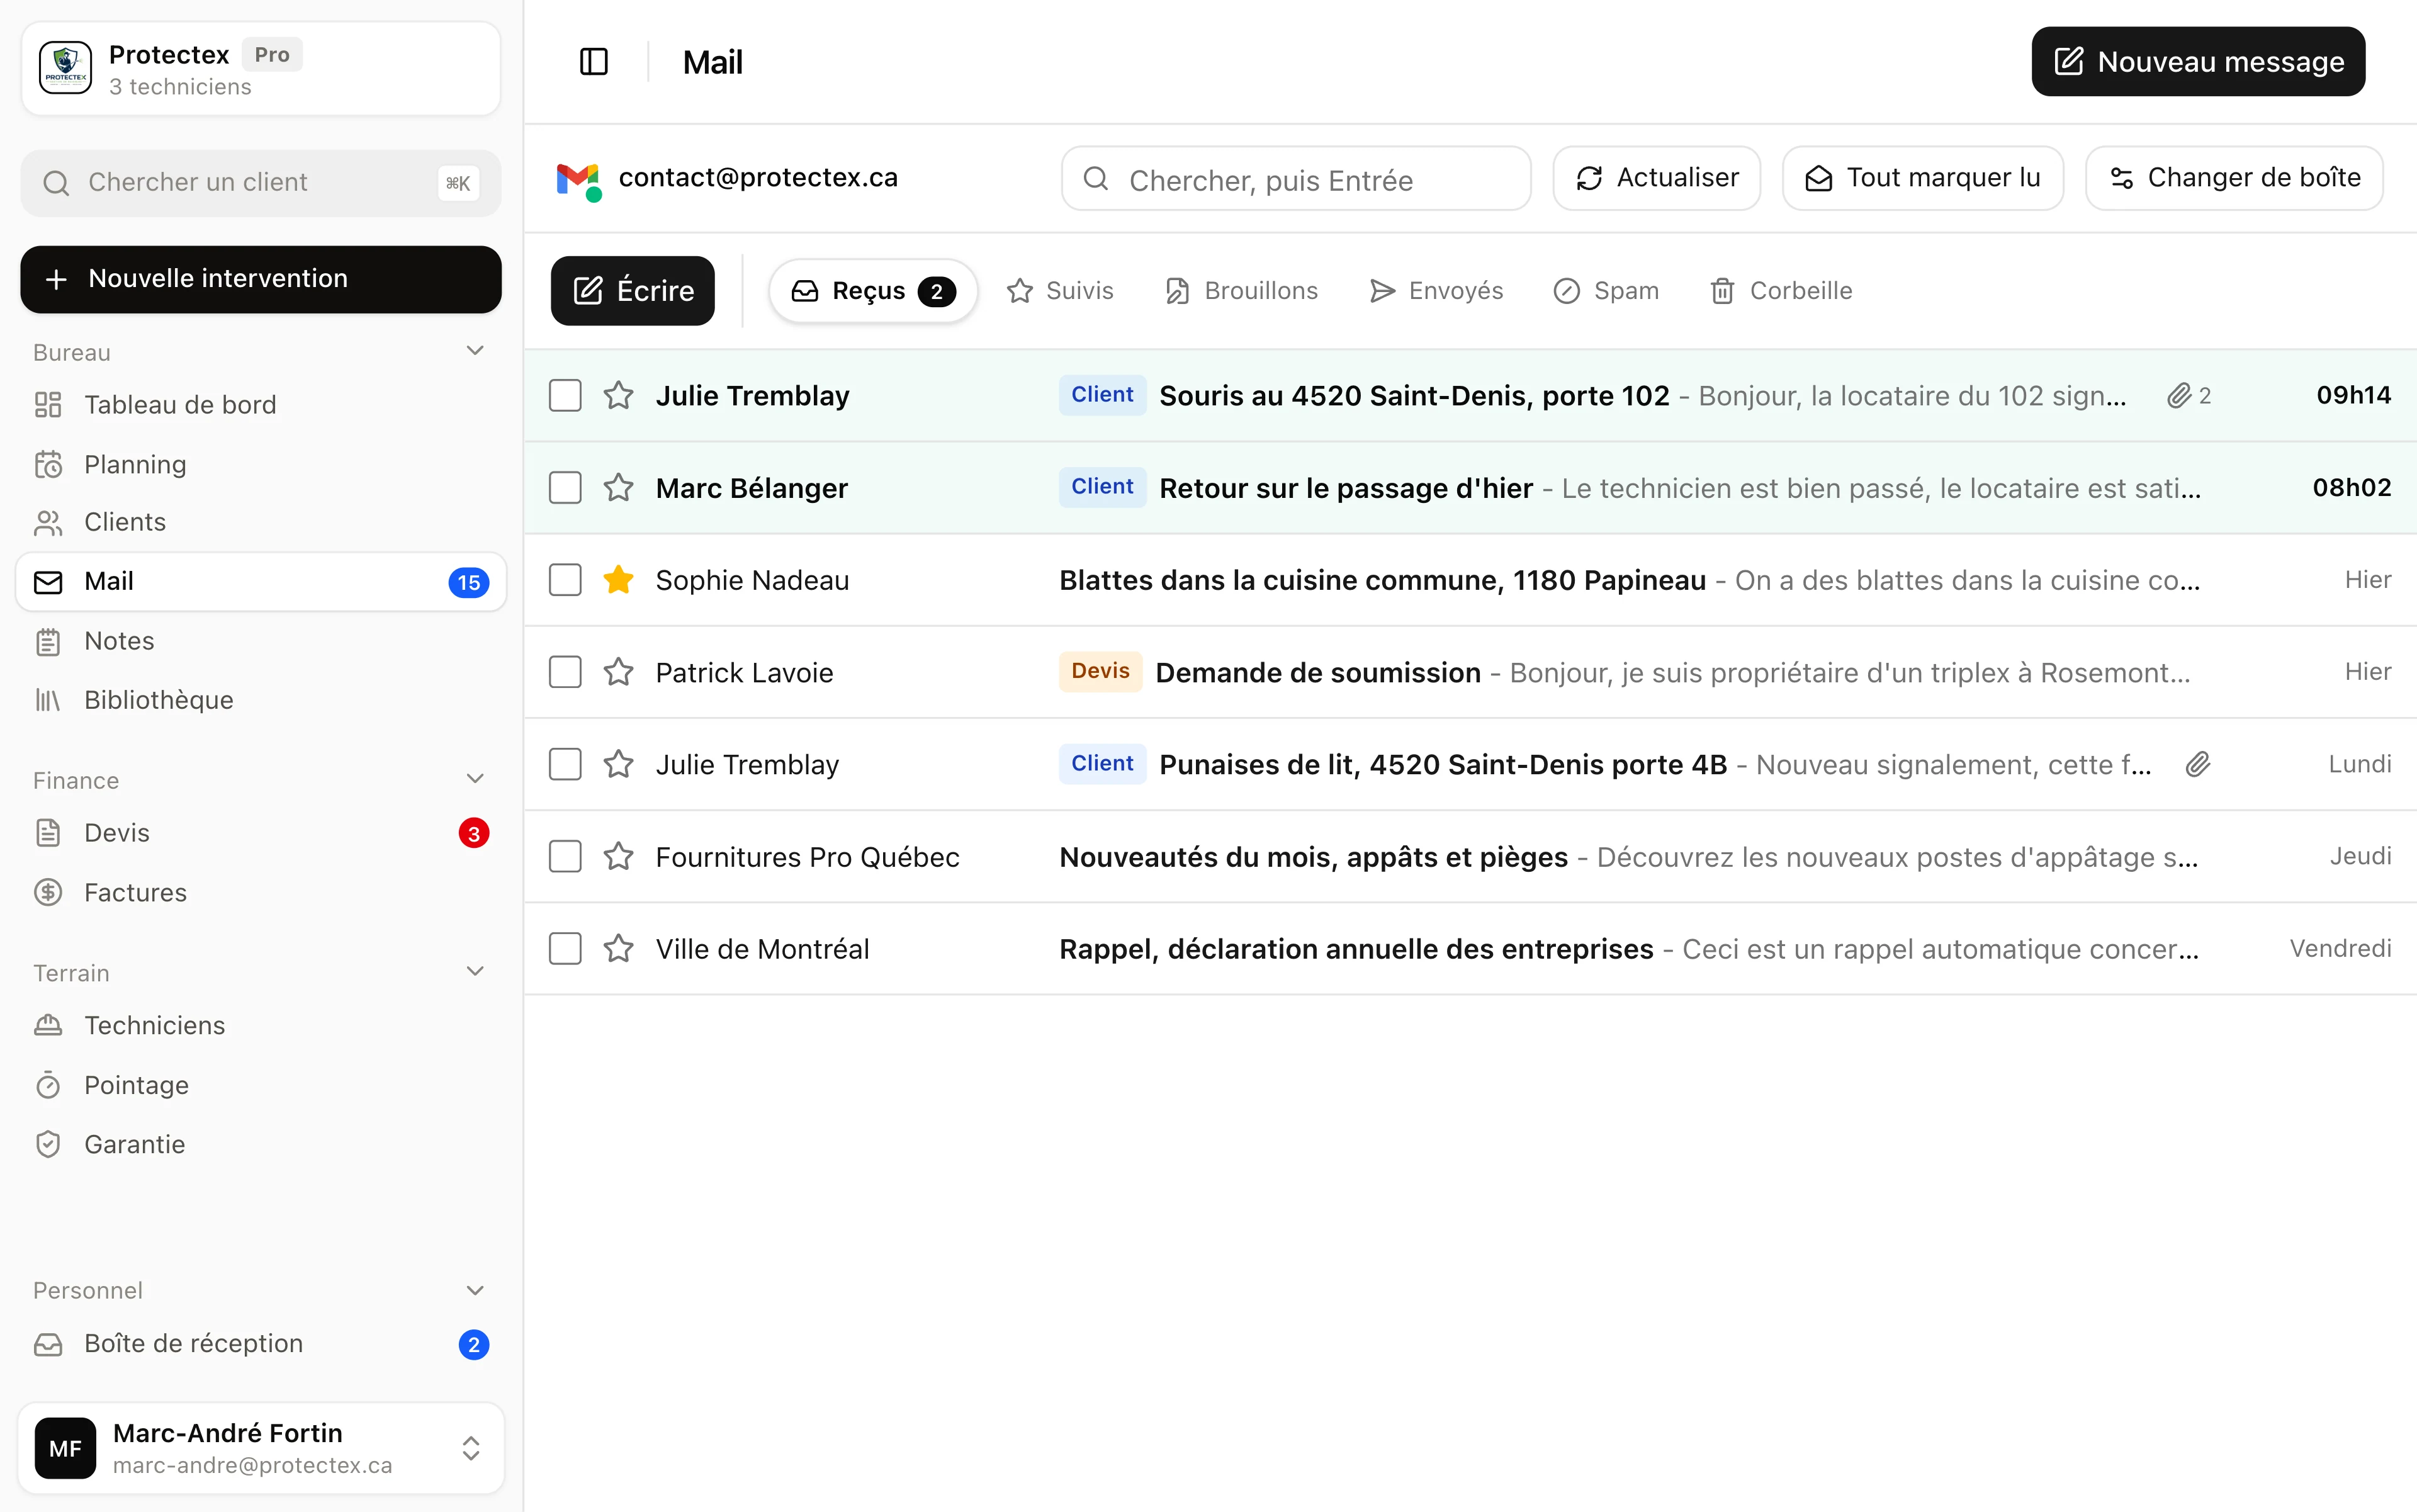Open Devis under Finance
The image size is (2417, 1512).
tap(261, 833)
